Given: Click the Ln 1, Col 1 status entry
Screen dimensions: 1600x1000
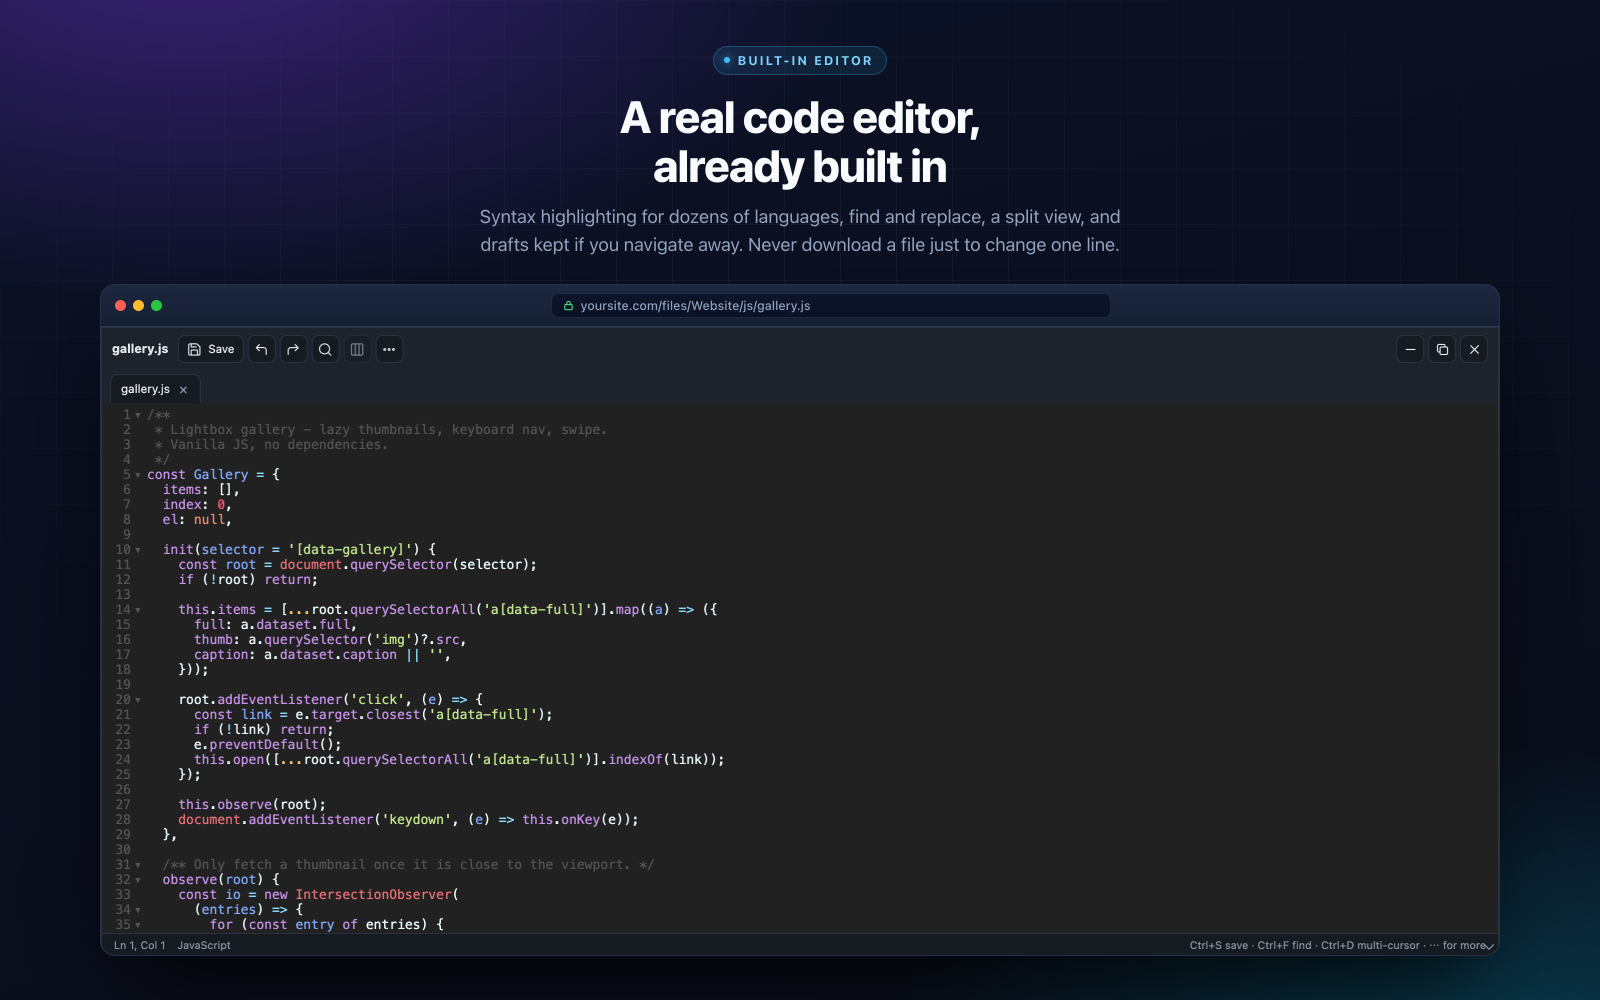Looking at the screenshot, I should coord(139,945).
